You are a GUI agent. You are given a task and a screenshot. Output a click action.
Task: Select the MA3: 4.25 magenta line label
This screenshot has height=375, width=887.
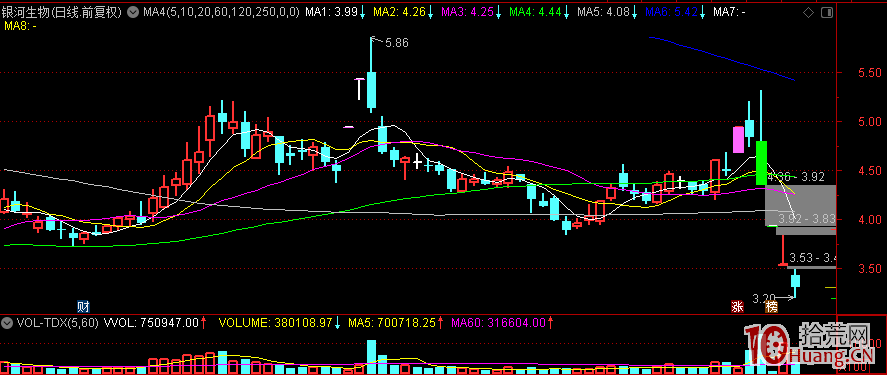[469, 12]
